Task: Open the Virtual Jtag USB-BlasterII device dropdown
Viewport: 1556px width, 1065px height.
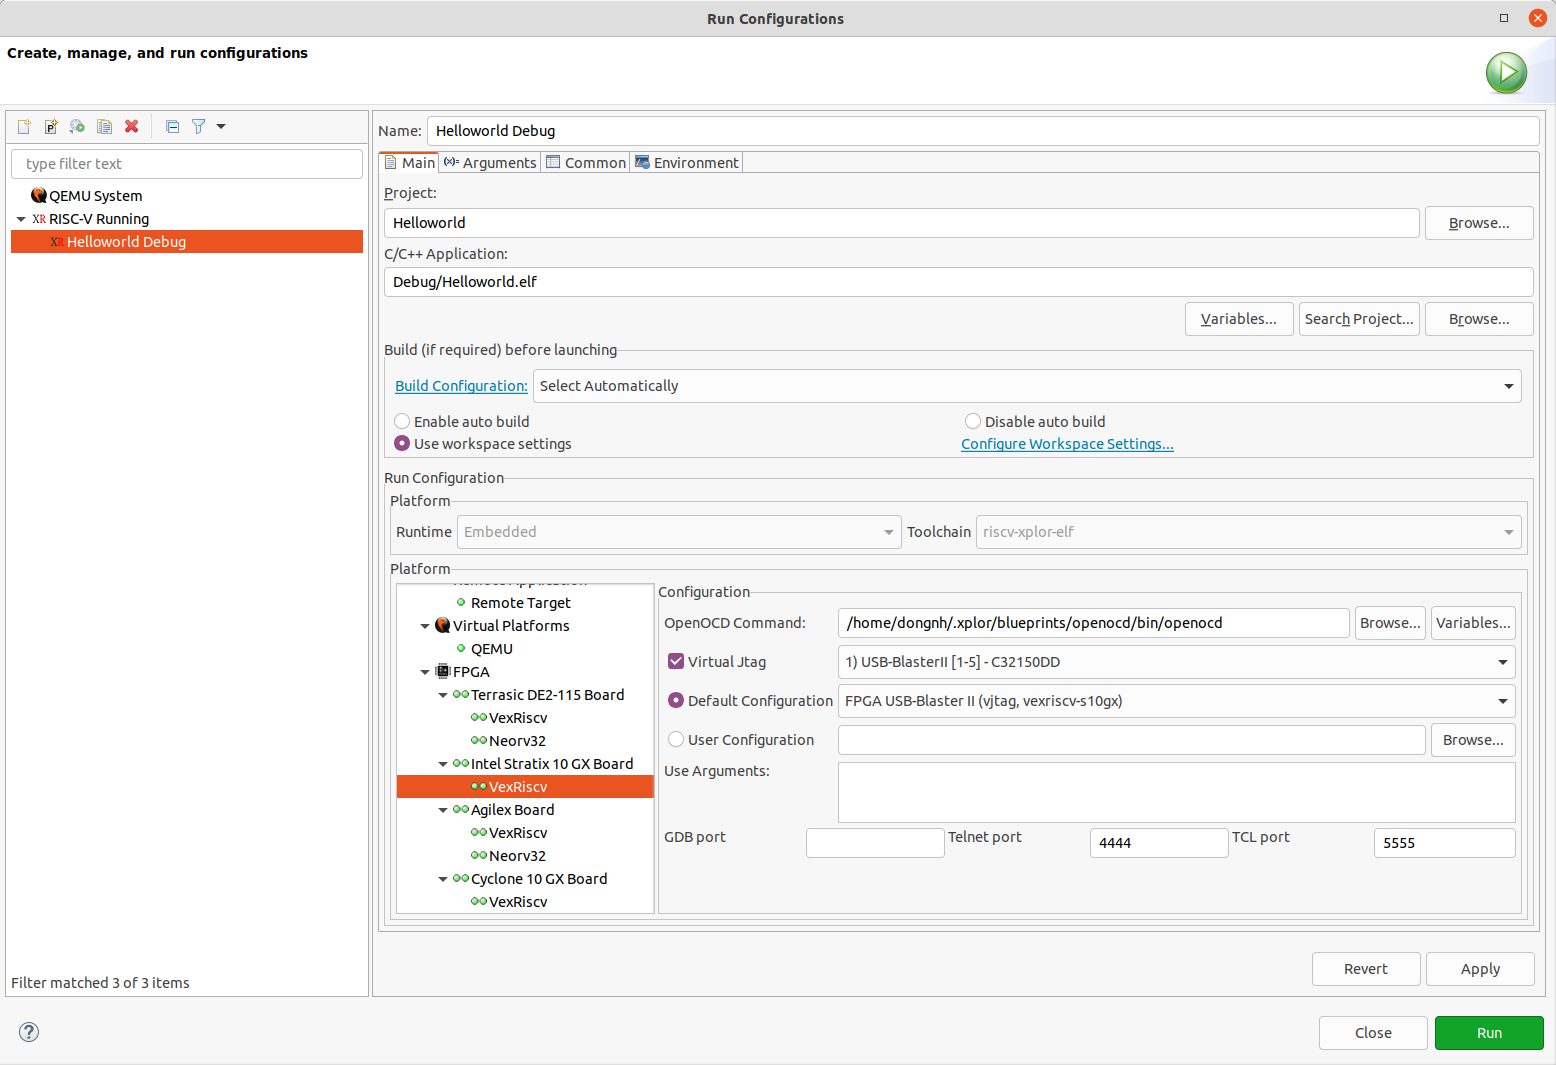Action: coord(1176,662)
